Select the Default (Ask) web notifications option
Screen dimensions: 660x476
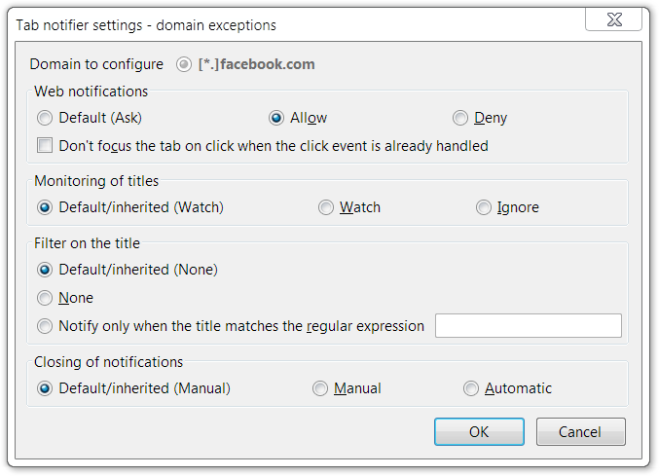tap(45, 118)
